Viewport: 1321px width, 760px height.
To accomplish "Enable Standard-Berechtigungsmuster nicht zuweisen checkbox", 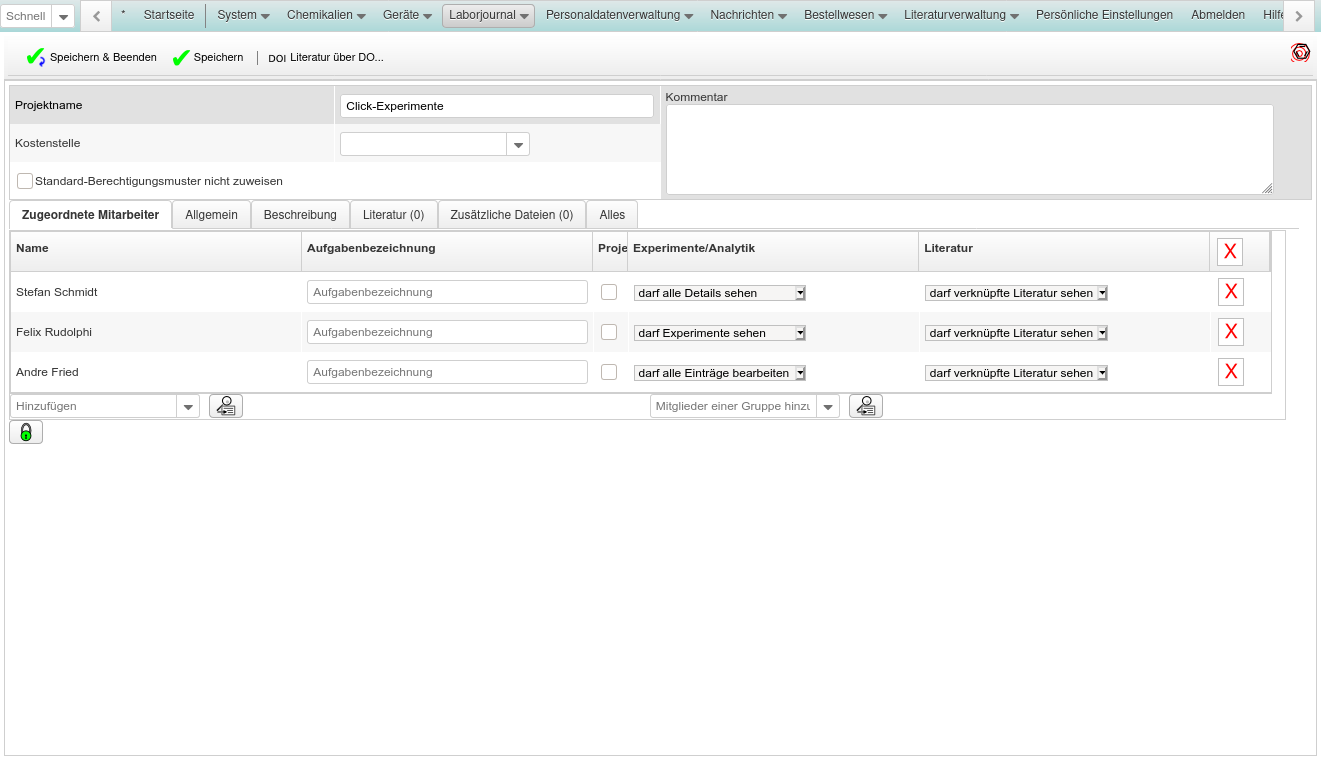I will point(25,181).
